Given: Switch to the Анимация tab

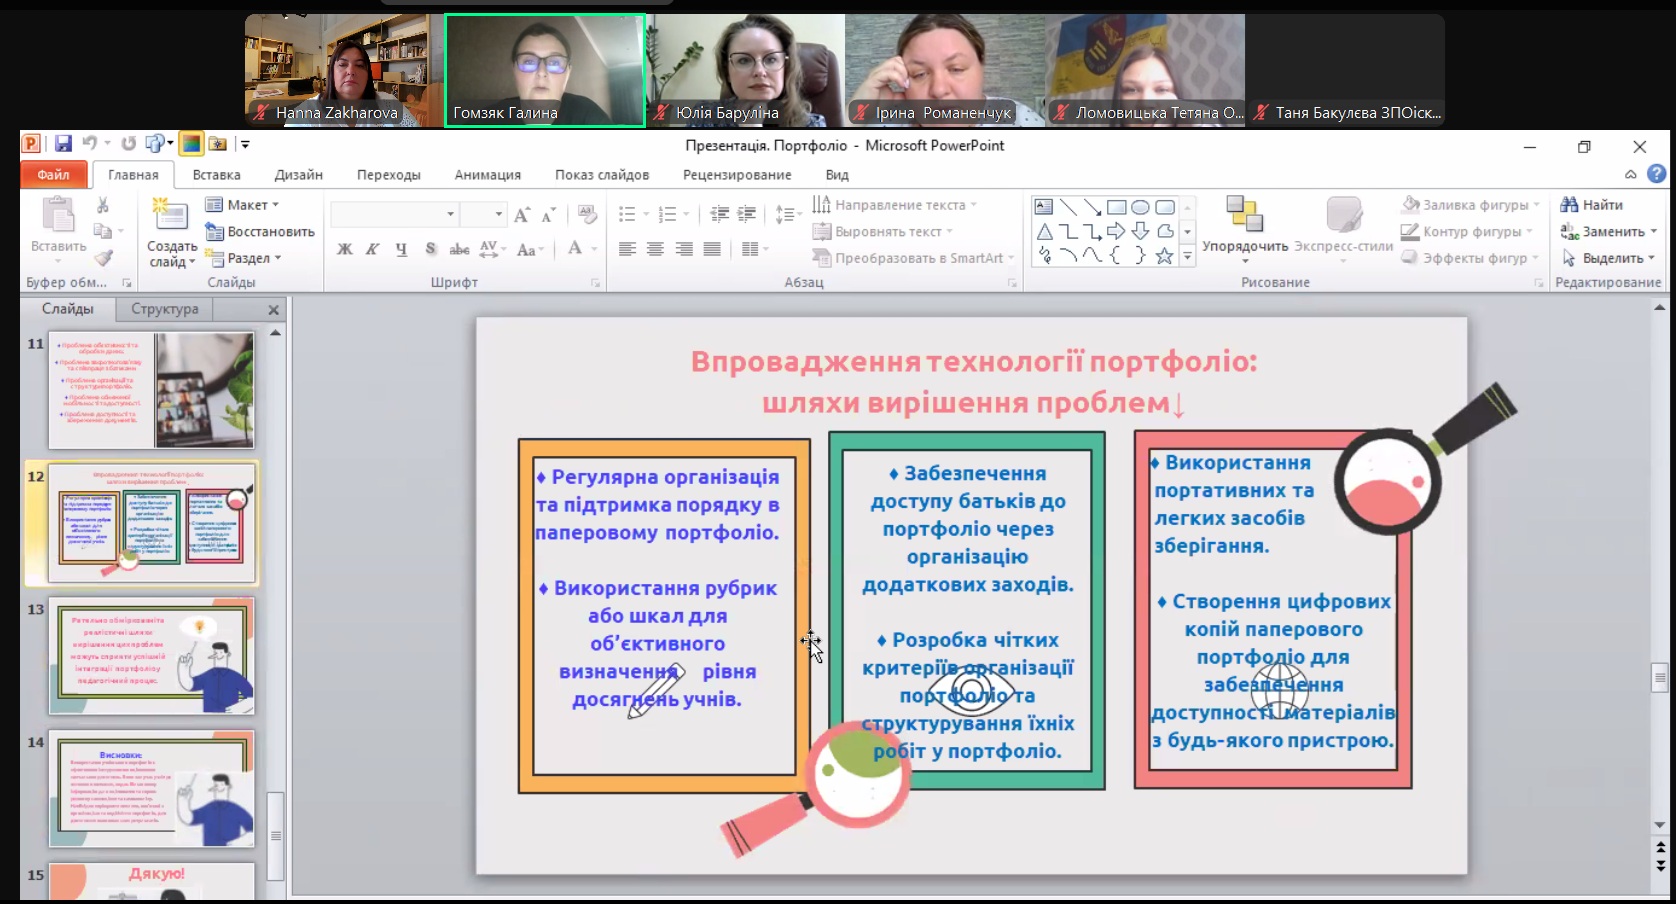Looking at the screenshot, I should (x=487, y=175).
